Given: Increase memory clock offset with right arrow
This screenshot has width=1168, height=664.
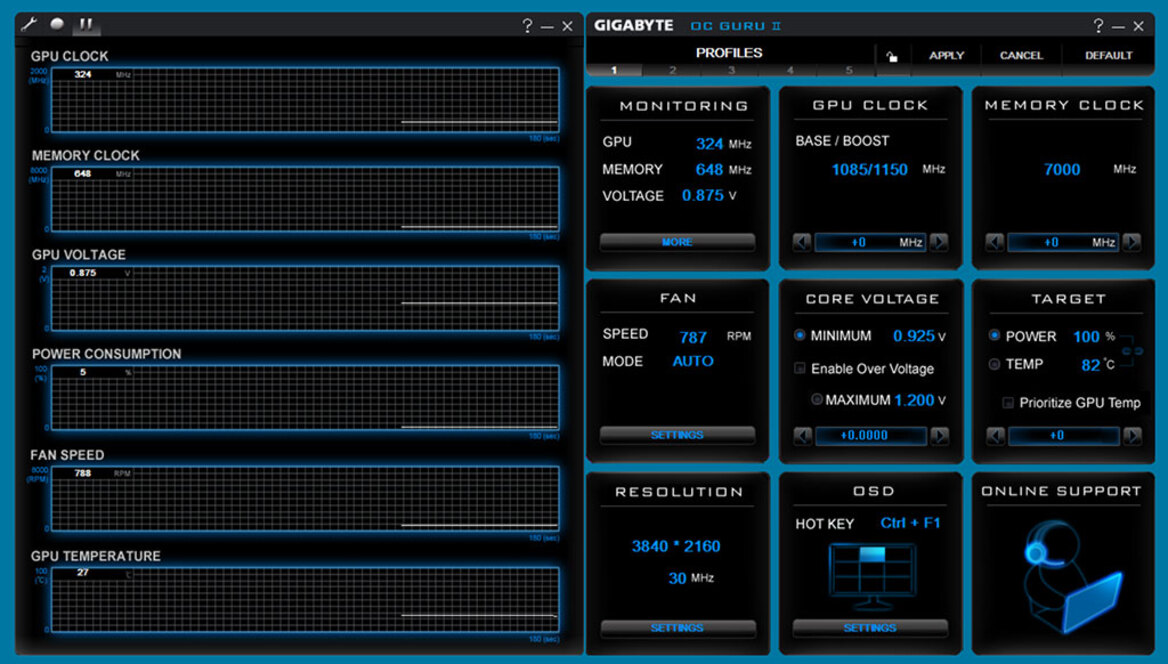Looking at the screenshot, I should [1132, 242].
